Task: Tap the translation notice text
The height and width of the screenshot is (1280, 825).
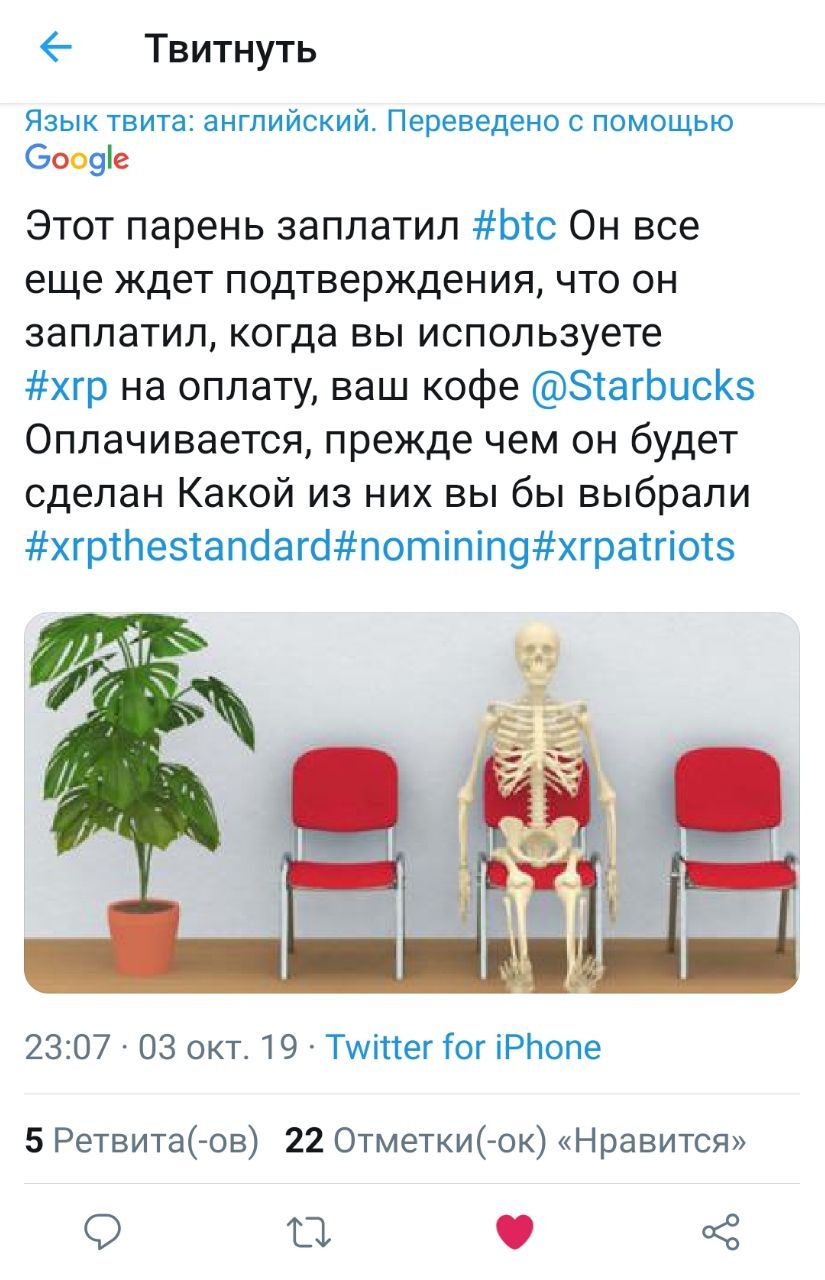Action: (x=379, y=122)
